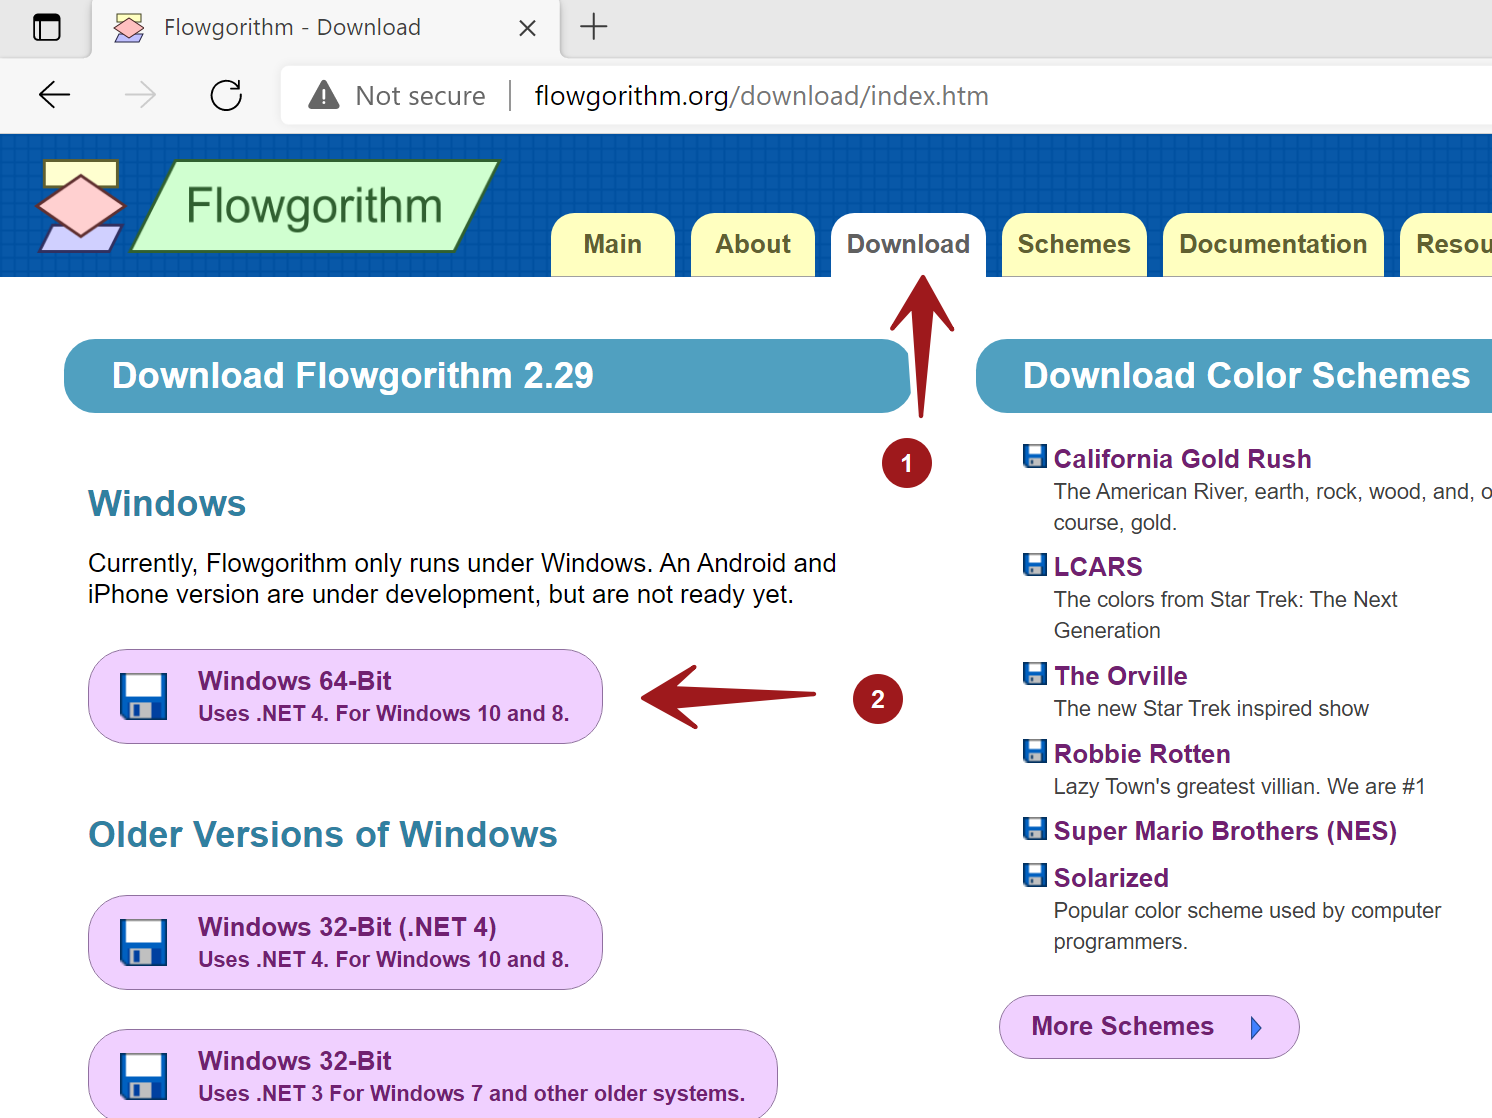Open the Super Mario Brothers (NES) scheme link
Image resolution: width=1492 pixels, height=1118 pixels.
pos(1224,831)
